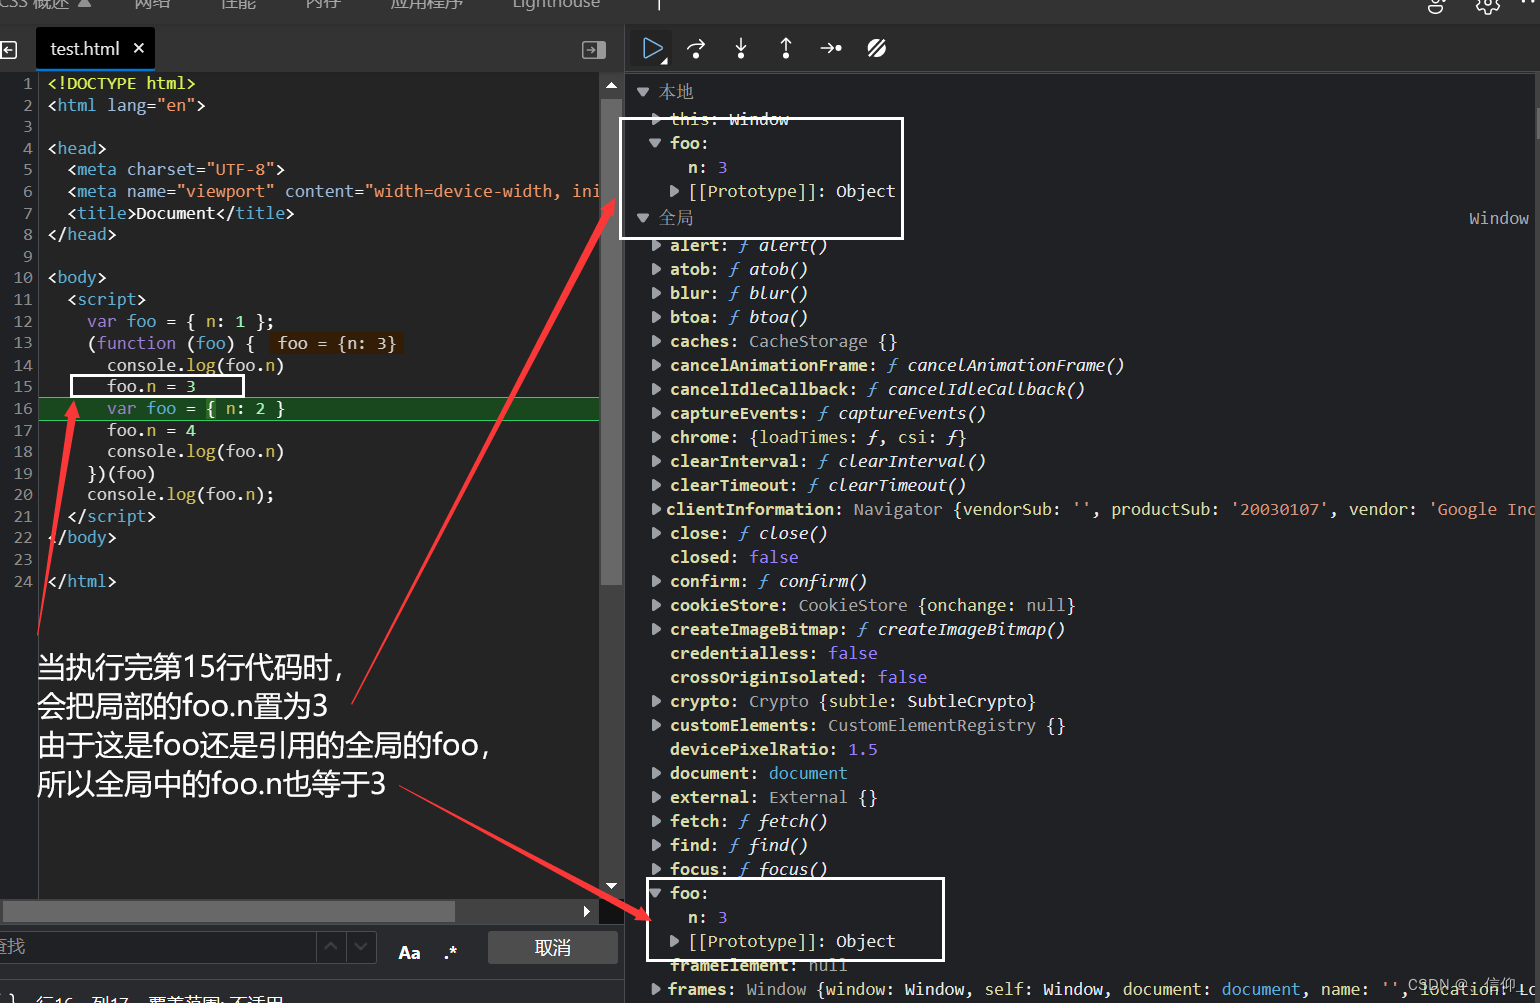Step into the next function call

pyautogui.click(x=741, y=48)
